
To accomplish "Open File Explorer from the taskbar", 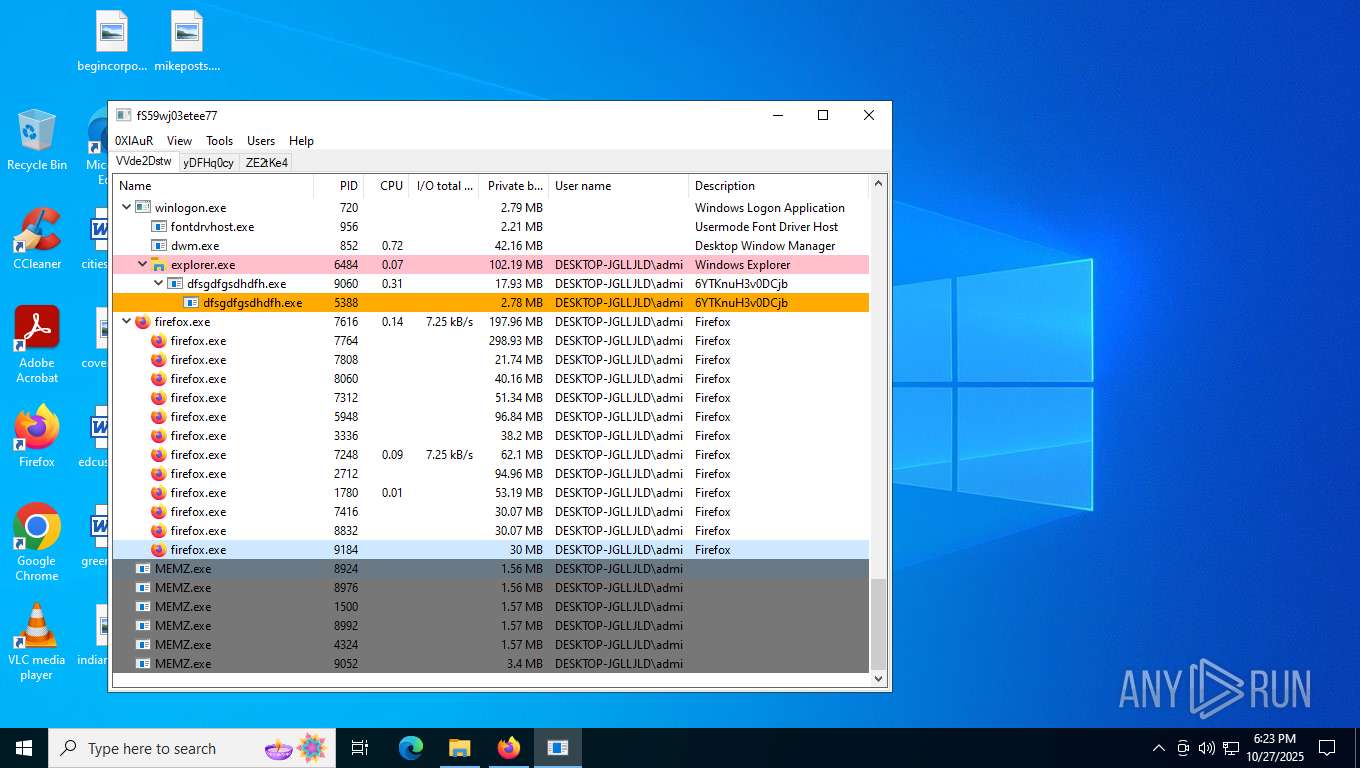I will click(x=459, y=748).
